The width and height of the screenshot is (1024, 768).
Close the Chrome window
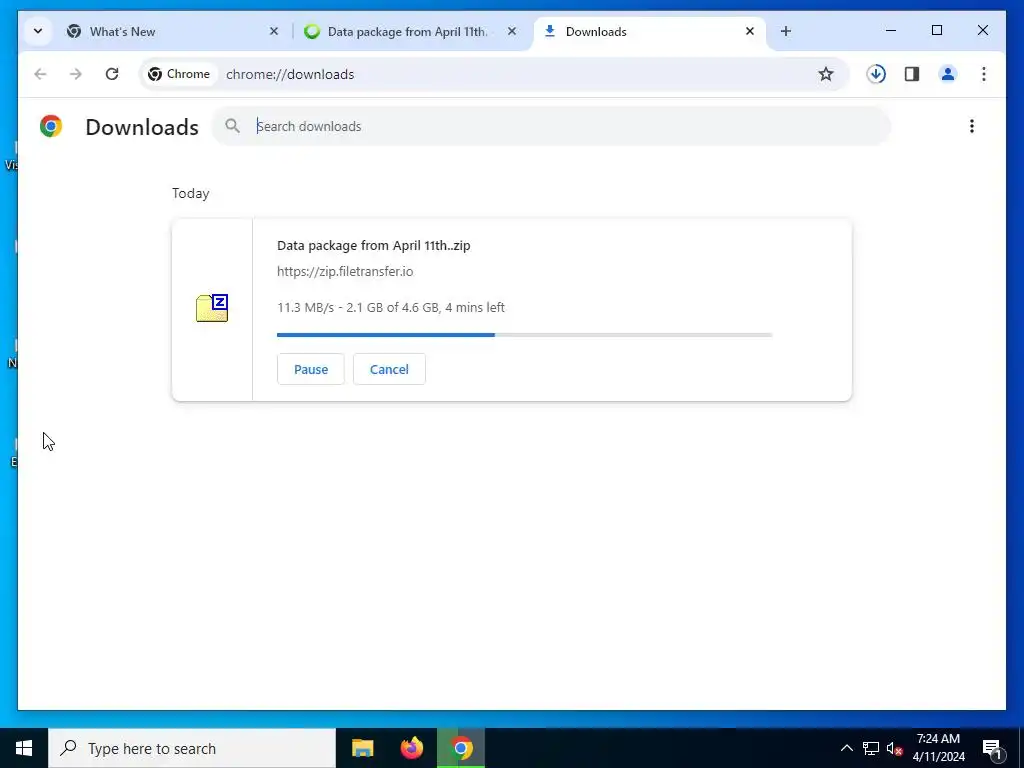point(982,30)
